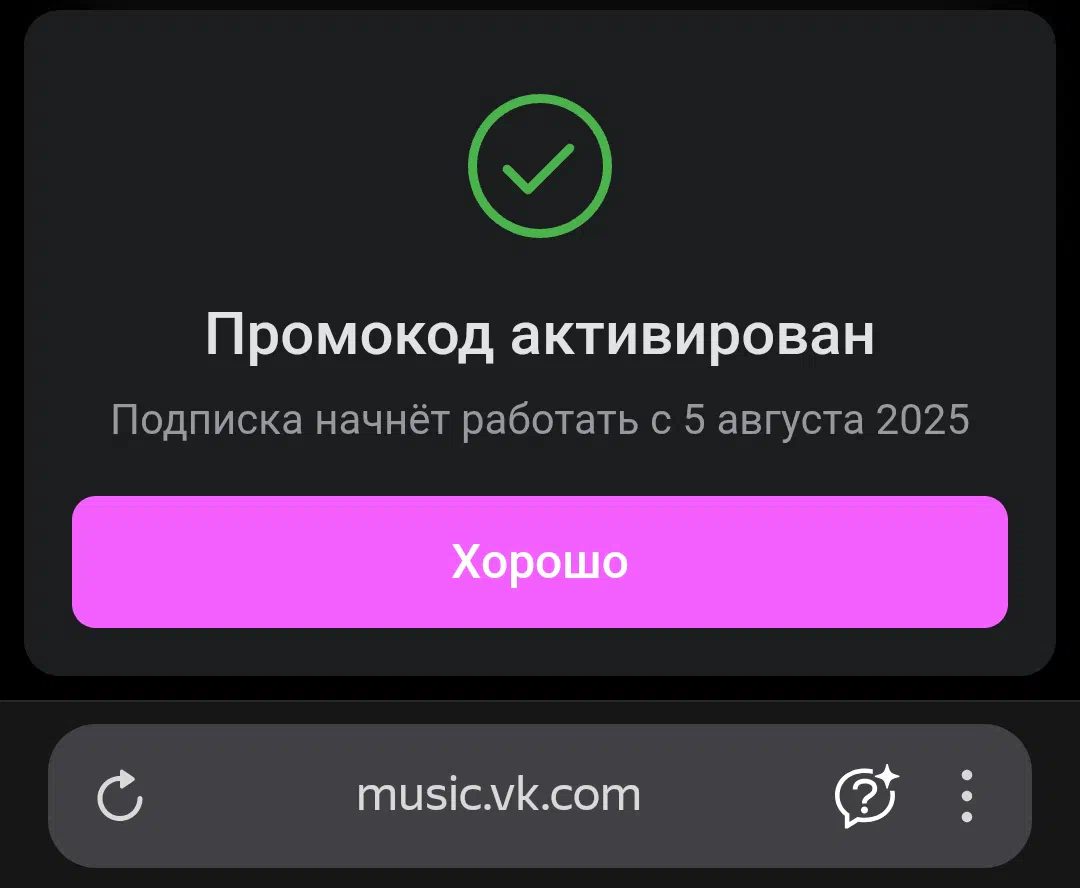Click the subscription start date text
1080x888 pixels.
539,420
